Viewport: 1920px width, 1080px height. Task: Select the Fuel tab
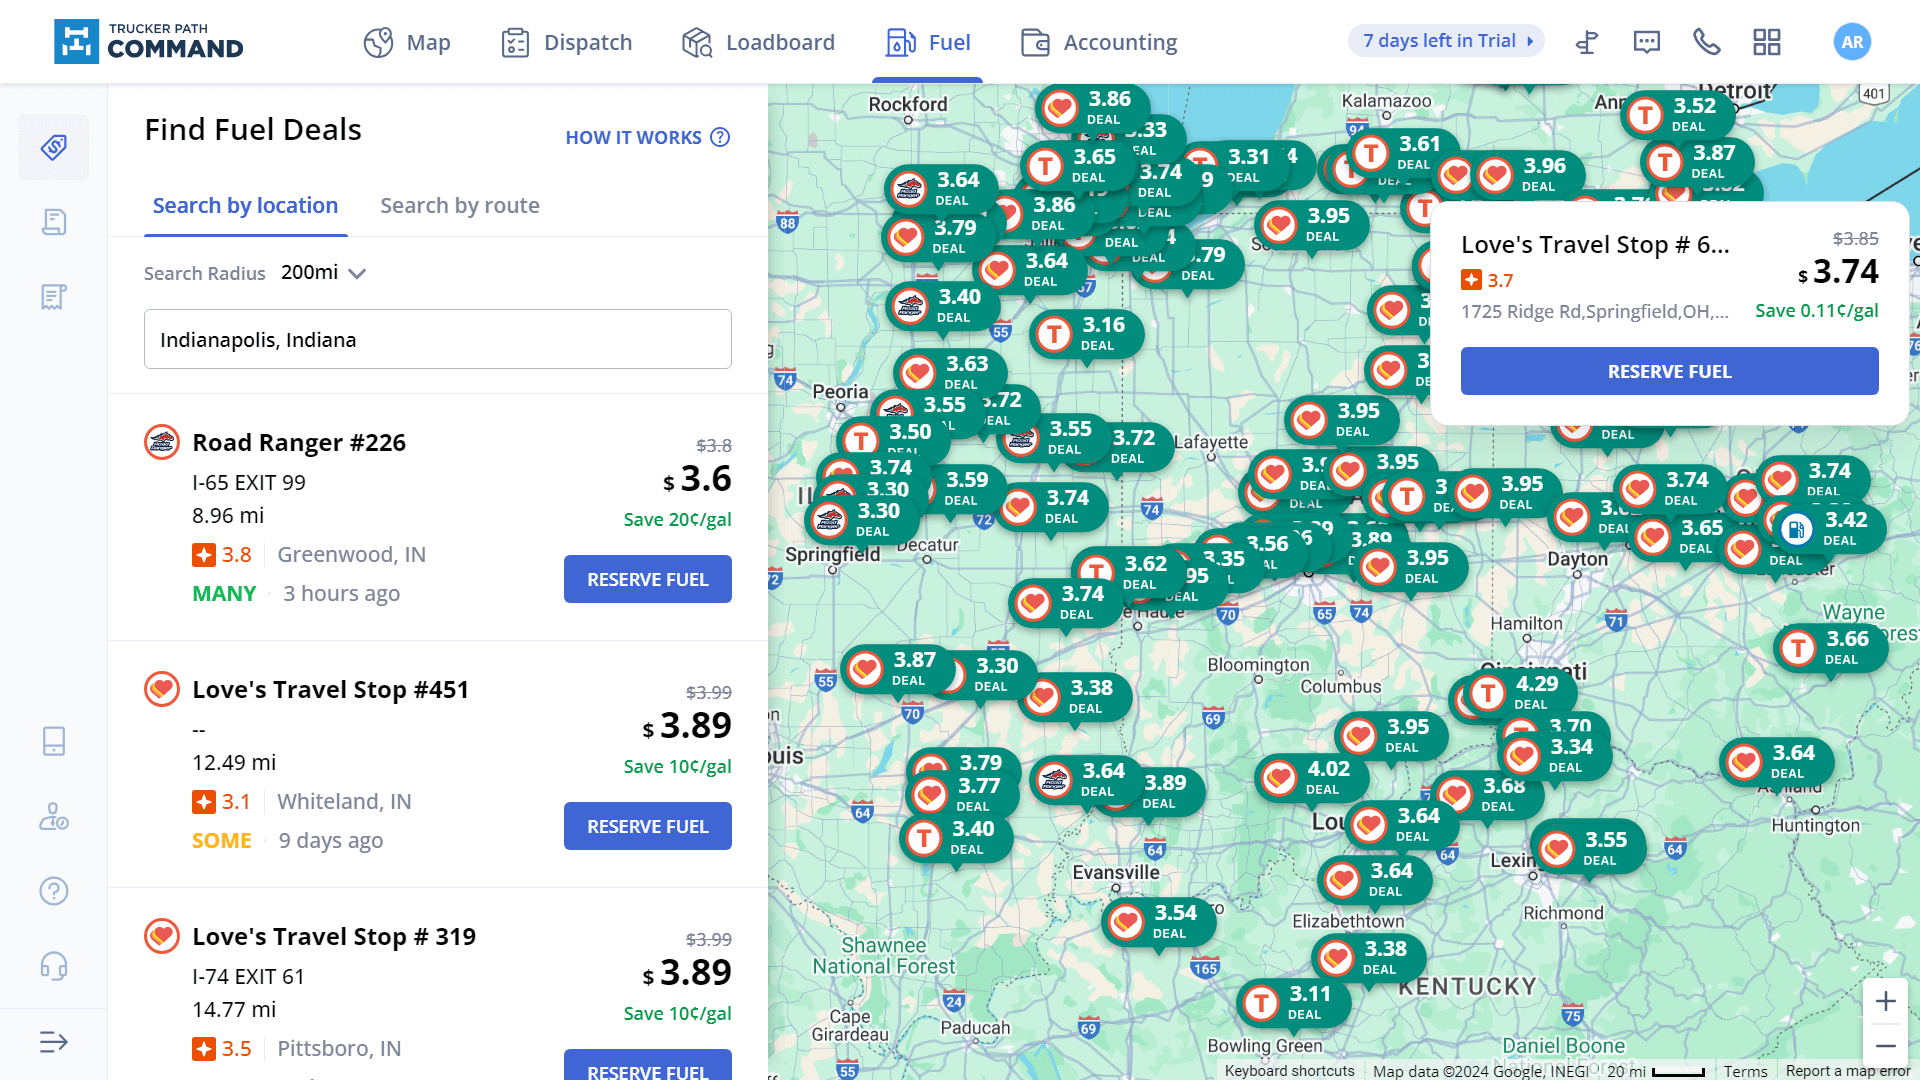[928, 42]
